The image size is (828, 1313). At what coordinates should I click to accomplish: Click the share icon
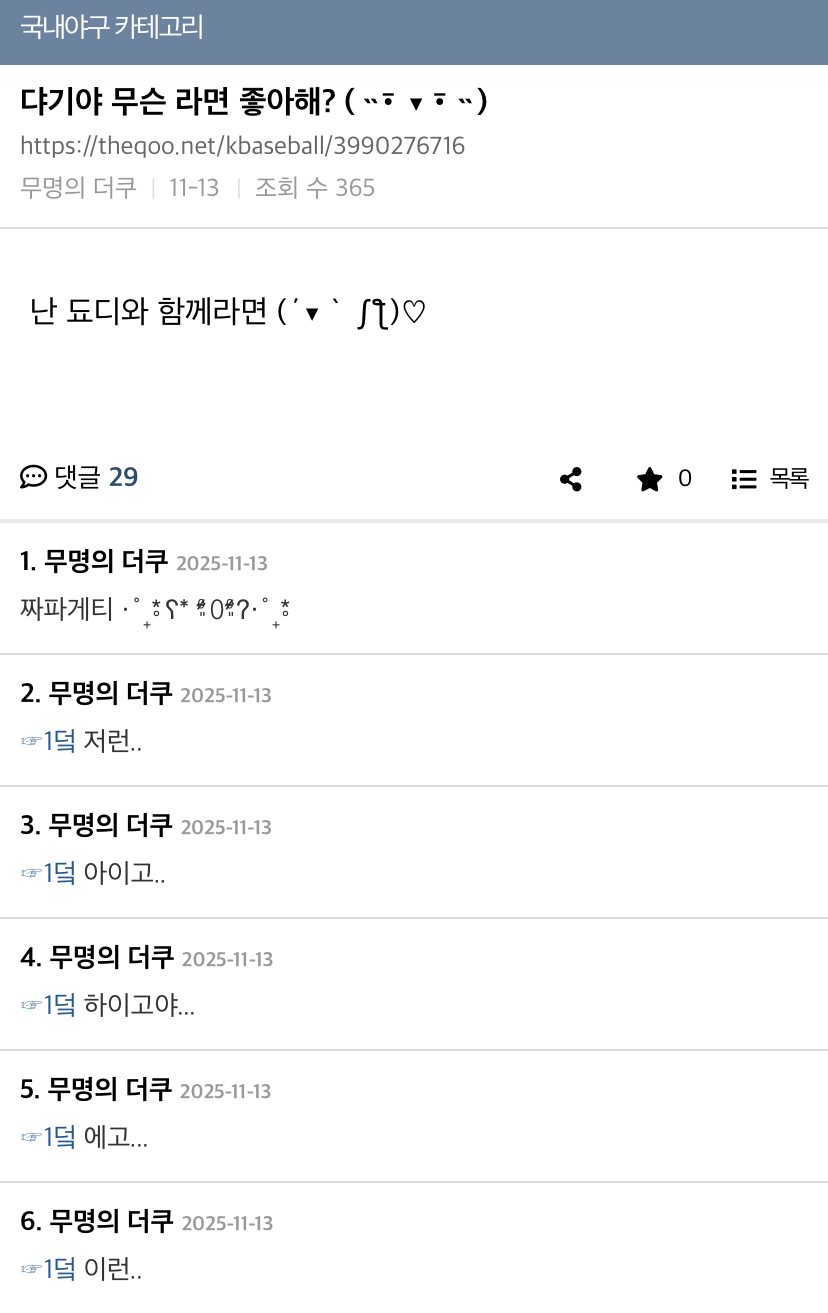(571, 480)
